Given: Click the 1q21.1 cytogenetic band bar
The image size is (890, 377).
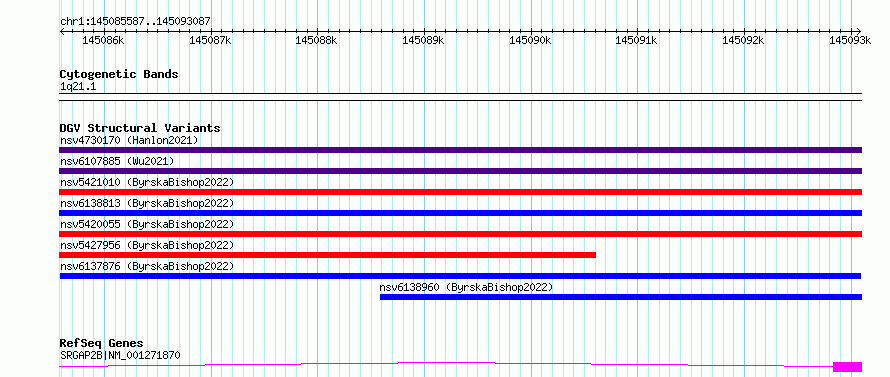Looking at the screenshot, I should tap(460, 97).
